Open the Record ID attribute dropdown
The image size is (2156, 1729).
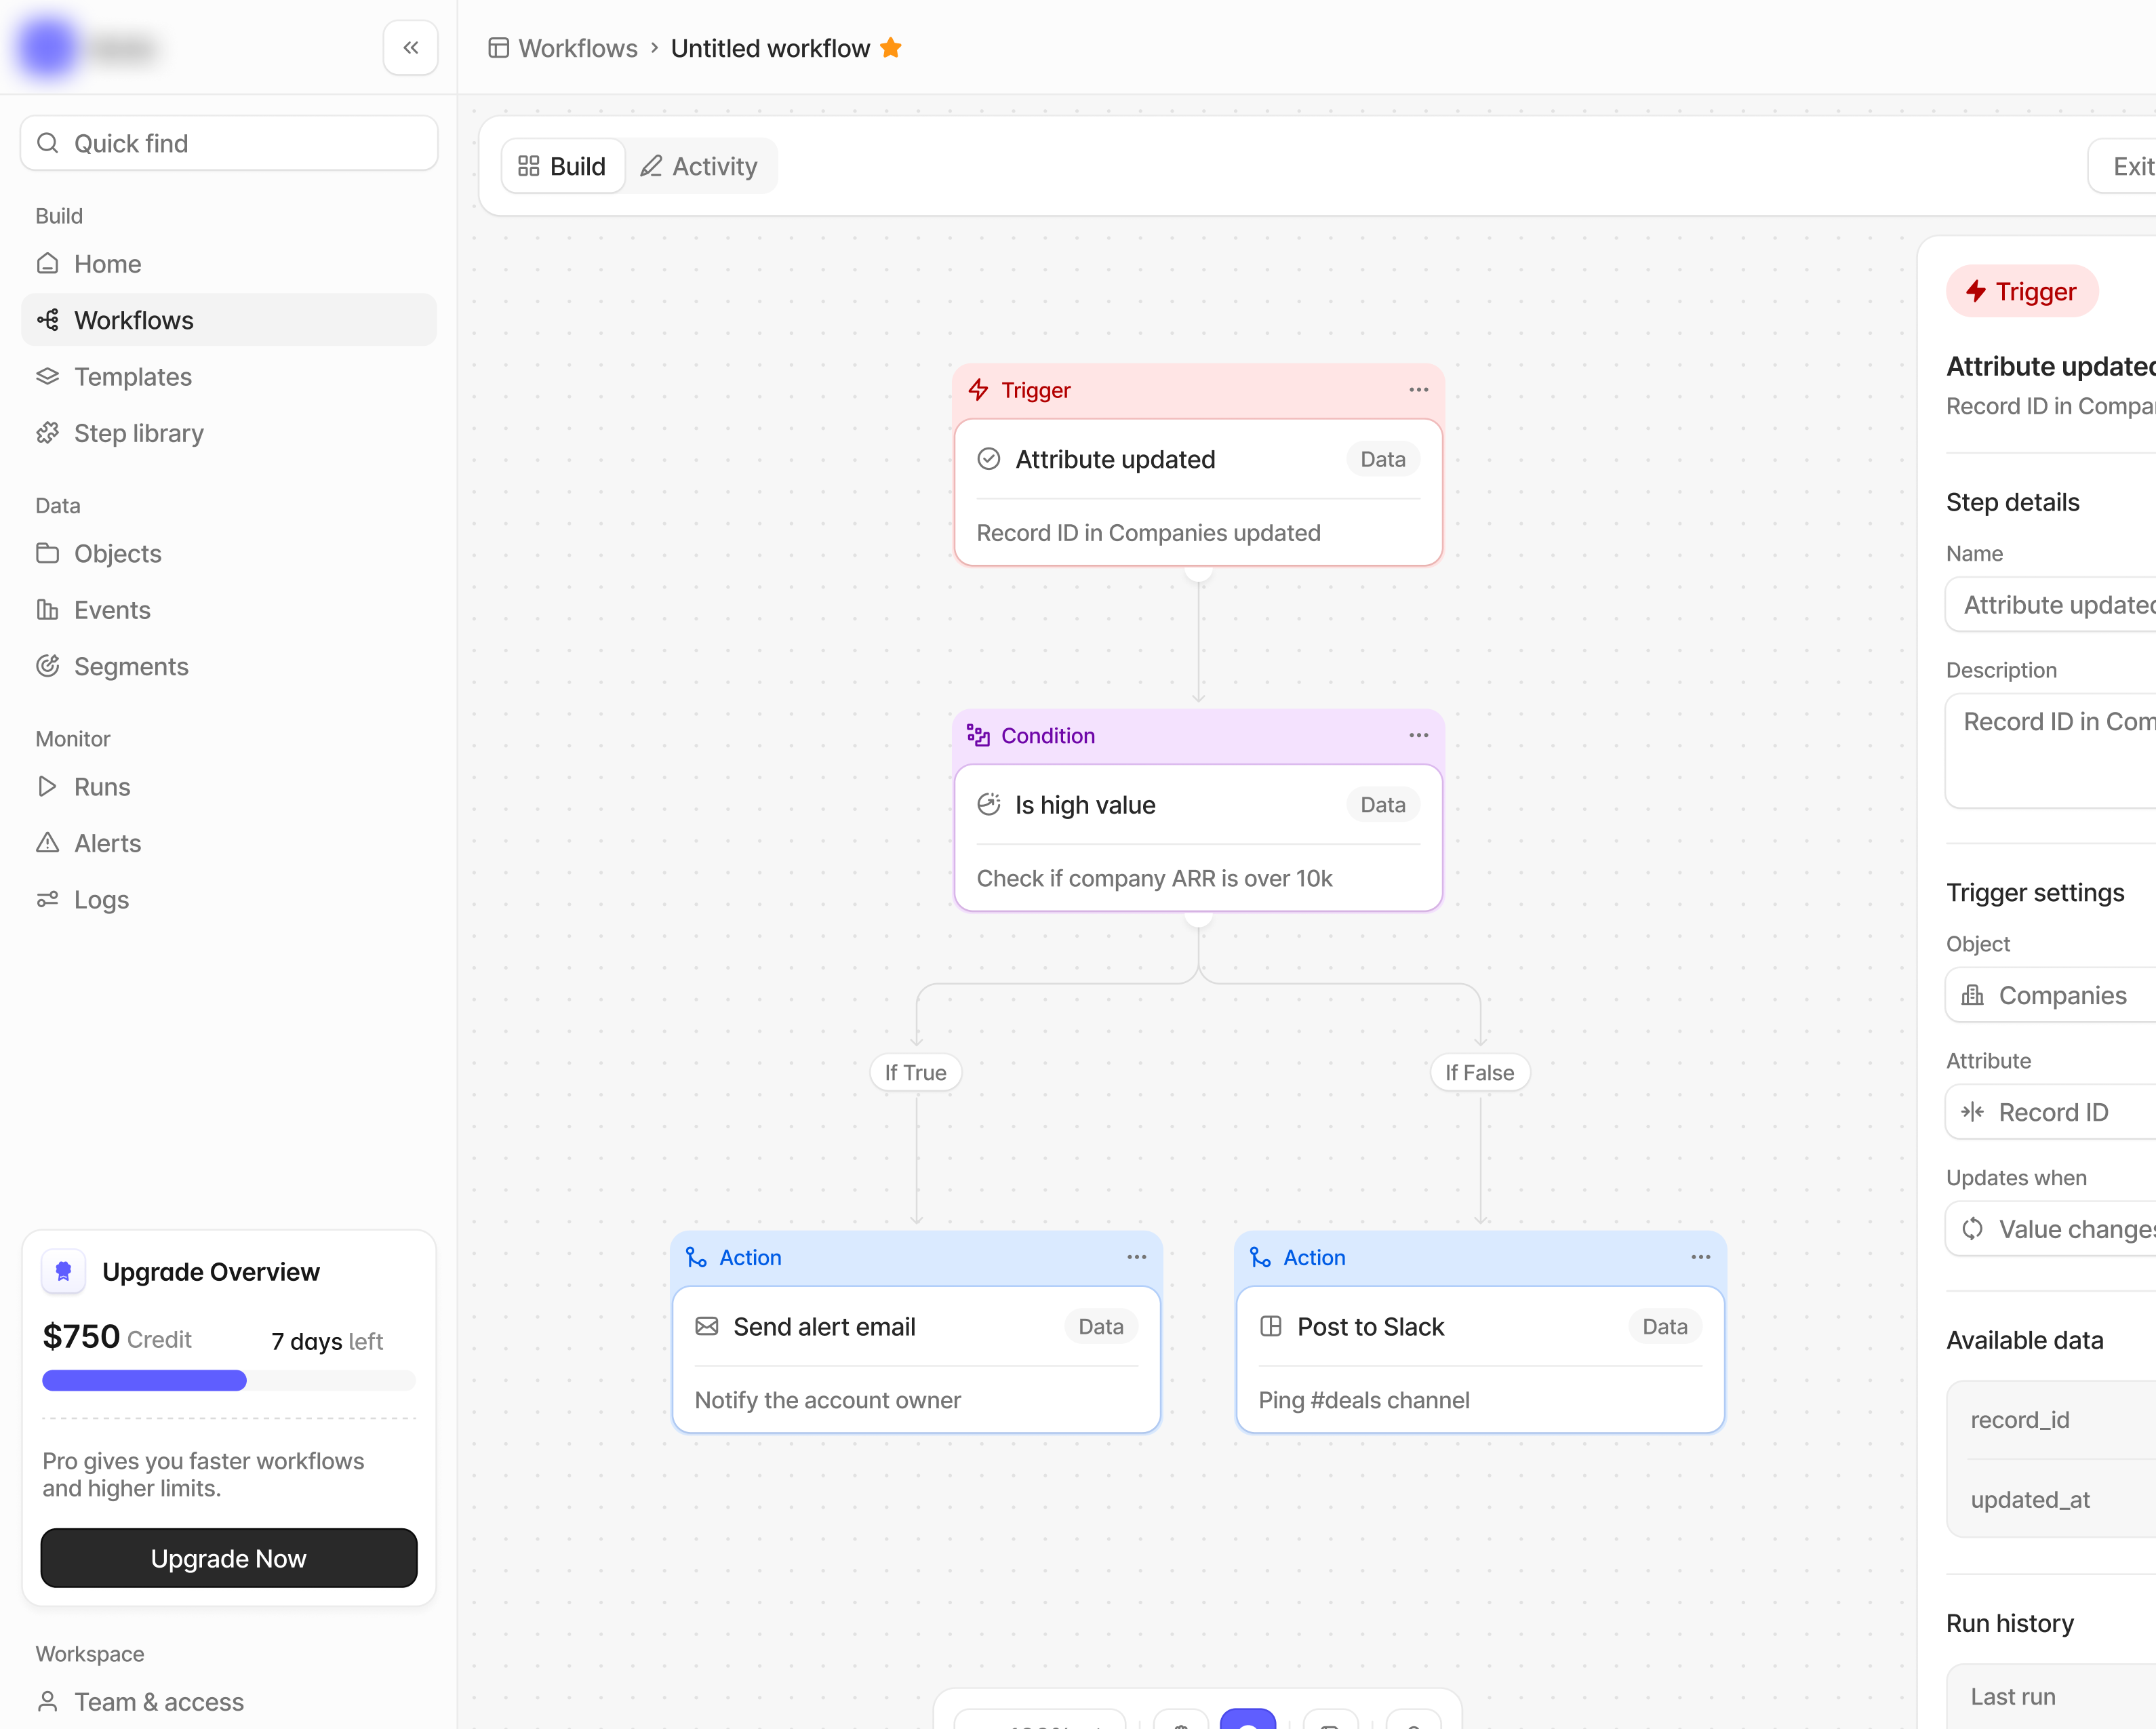coord(2050,1112)
